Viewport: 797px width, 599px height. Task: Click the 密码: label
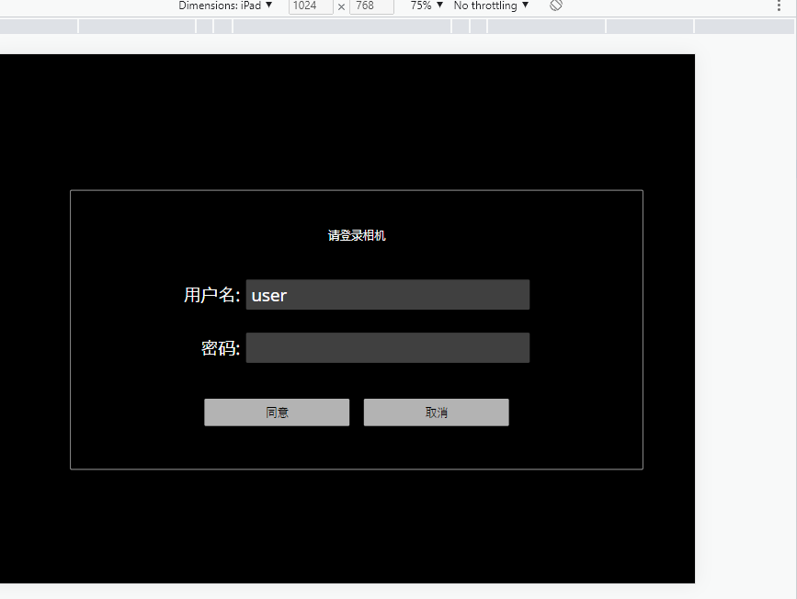[x=221, y=348]
